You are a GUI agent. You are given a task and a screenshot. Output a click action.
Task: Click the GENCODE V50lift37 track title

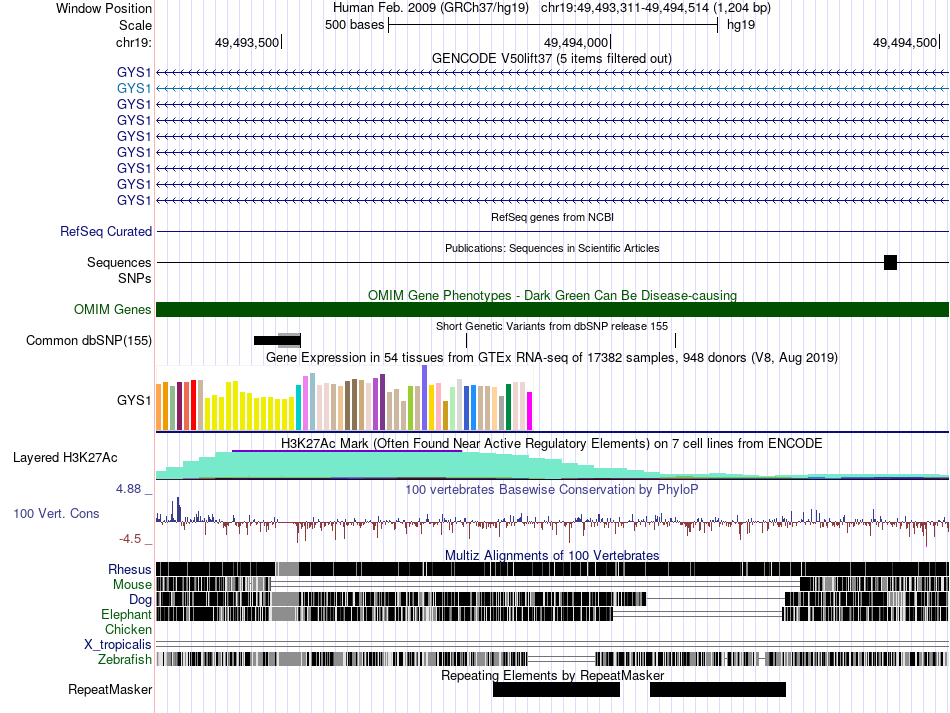tap(551, 59)
